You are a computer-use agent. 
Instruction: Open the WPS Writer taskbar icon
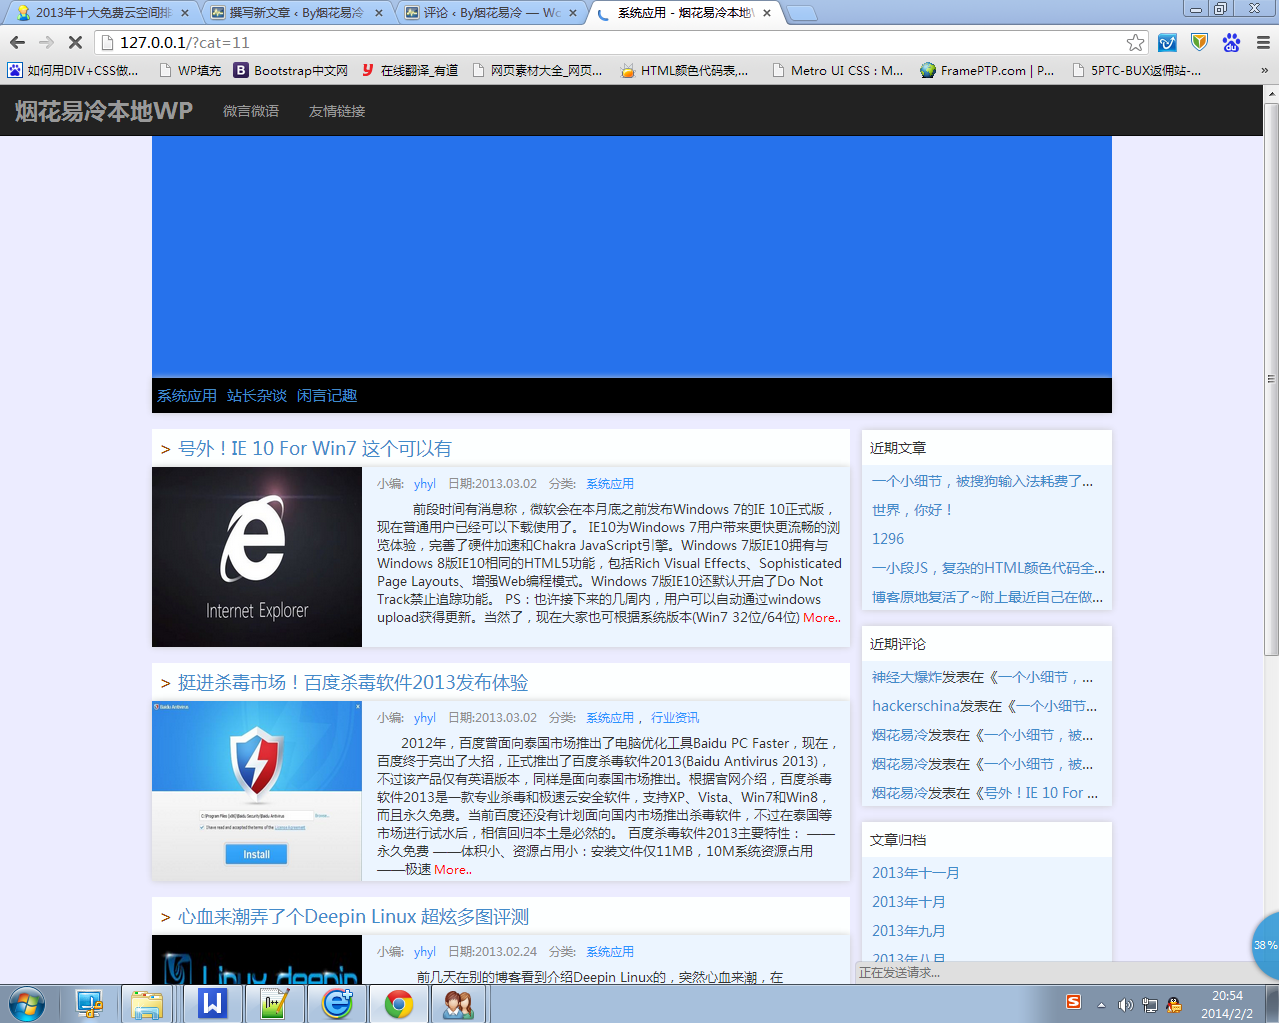[x=213, y=1003]
